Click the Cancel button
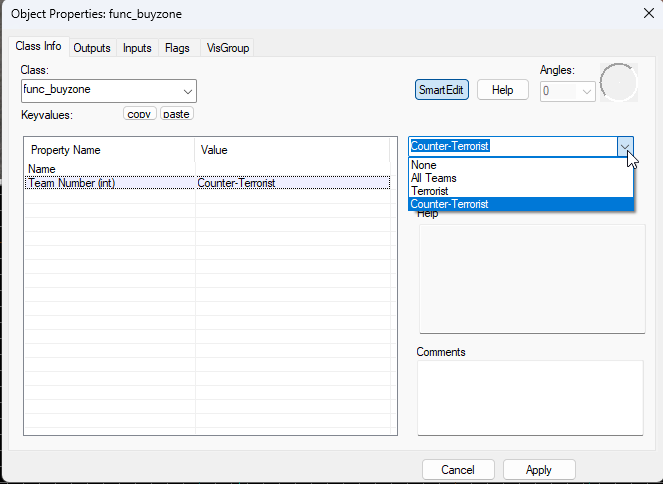This screenshot has width=663, height=484. tap(458, 470)
